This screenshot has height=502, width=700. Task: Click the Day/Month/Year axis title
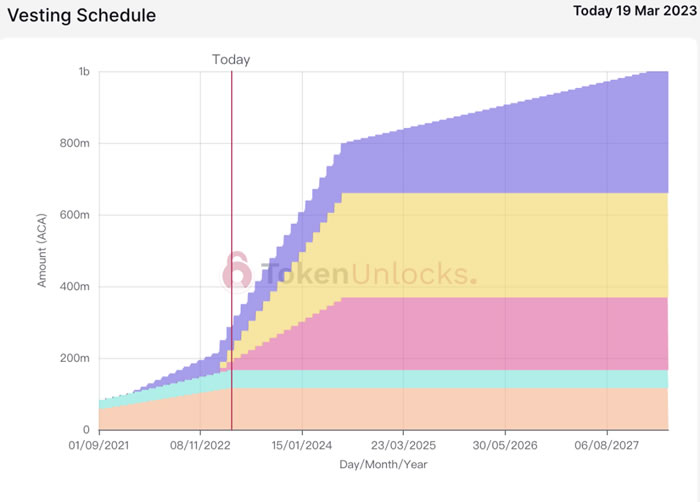coord(384,465)
